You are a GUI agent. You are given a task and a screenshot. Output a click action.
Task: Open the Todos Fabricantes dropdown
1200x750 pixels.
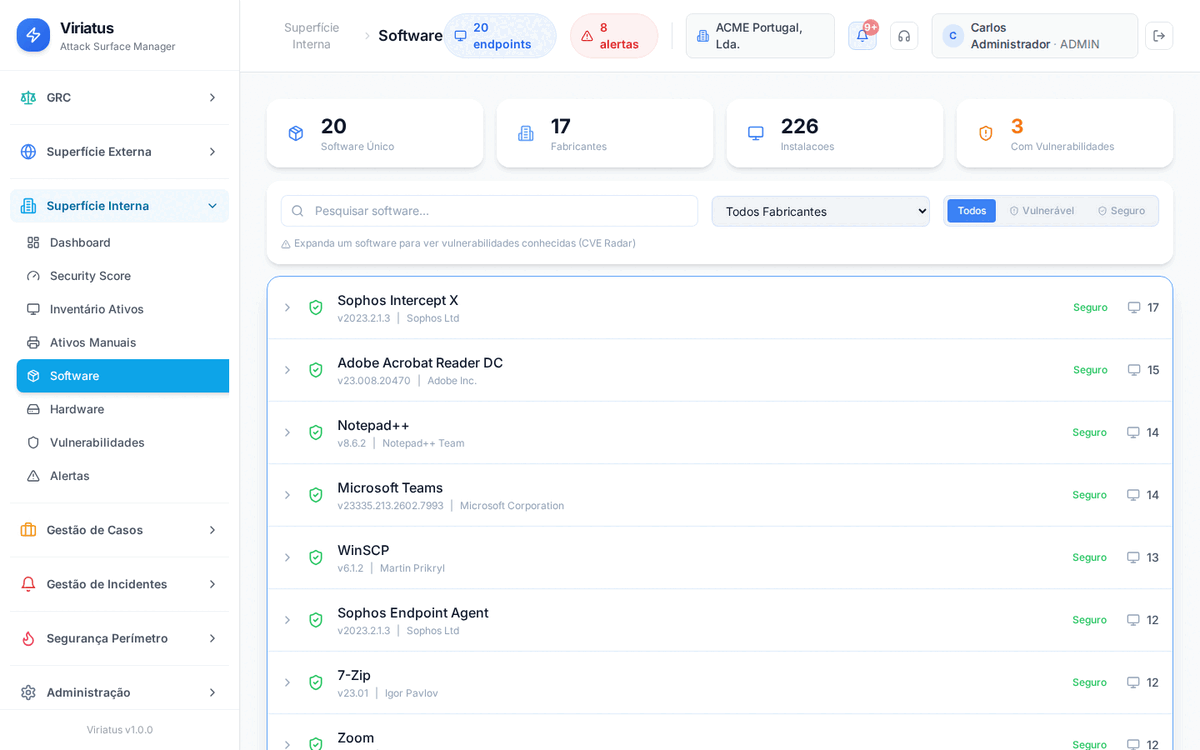coord(820,211)
